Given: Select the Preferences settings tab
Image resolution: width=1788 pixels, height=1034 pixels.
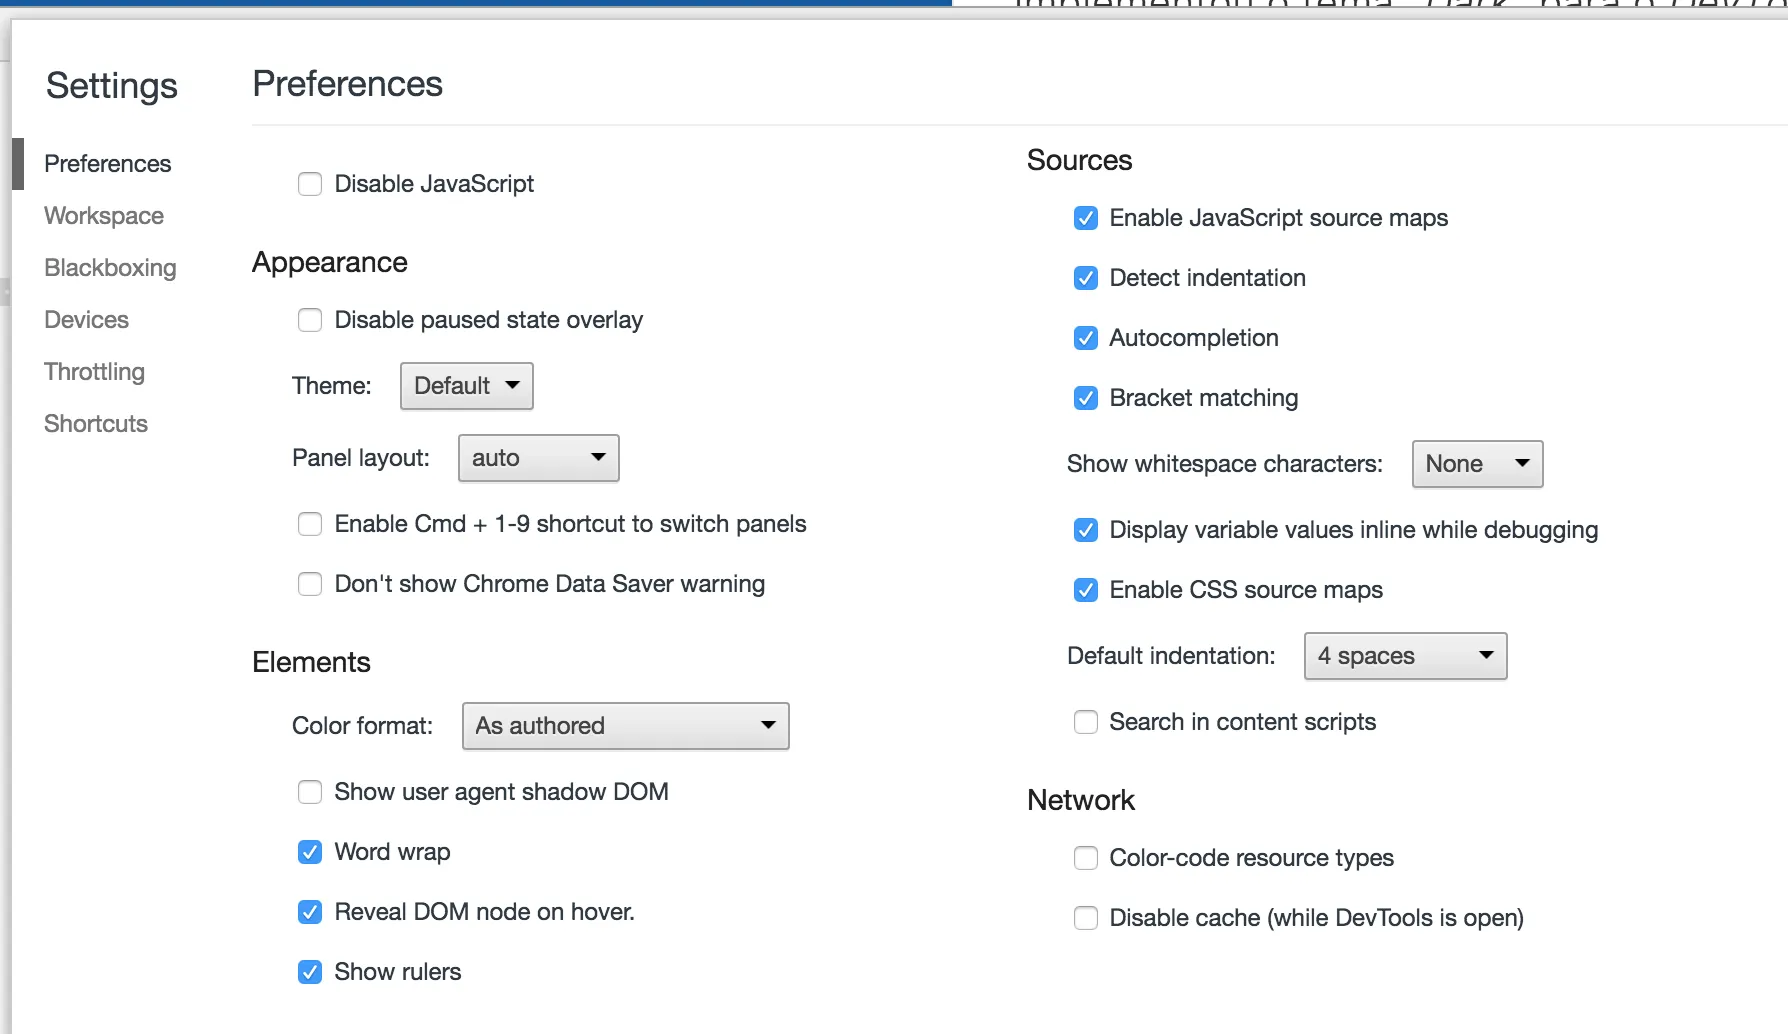Looking at the screenshot, I should [108, 164].
